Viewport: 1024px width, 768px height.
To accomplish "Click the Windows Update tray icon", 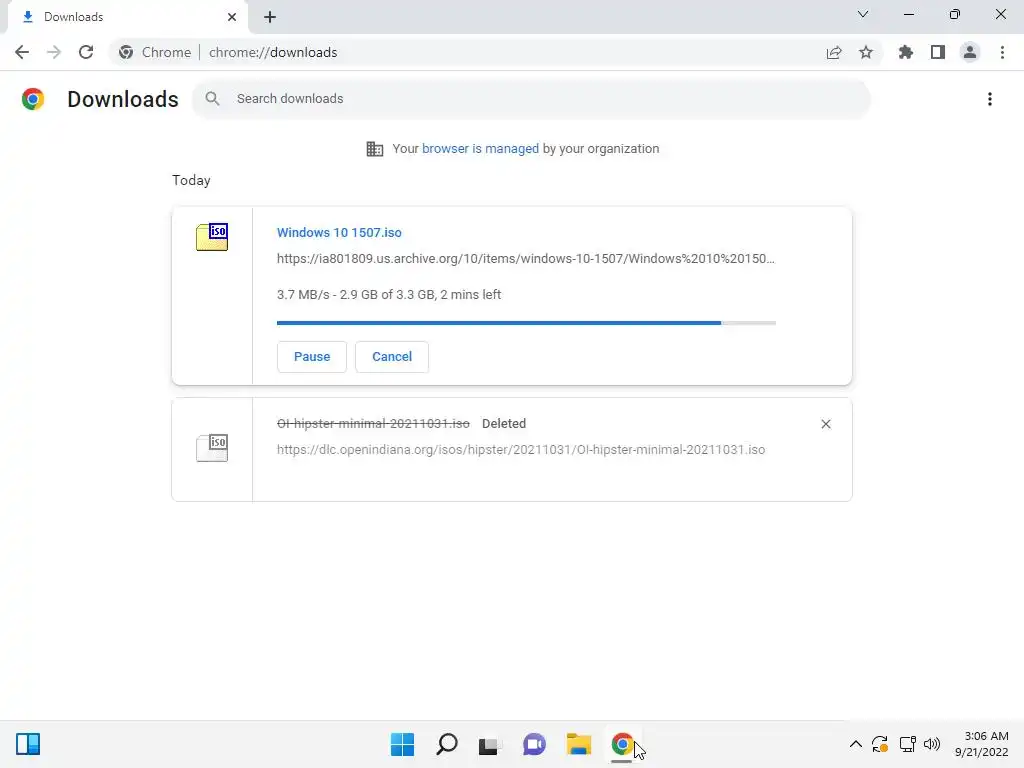I will pos(880,744).
